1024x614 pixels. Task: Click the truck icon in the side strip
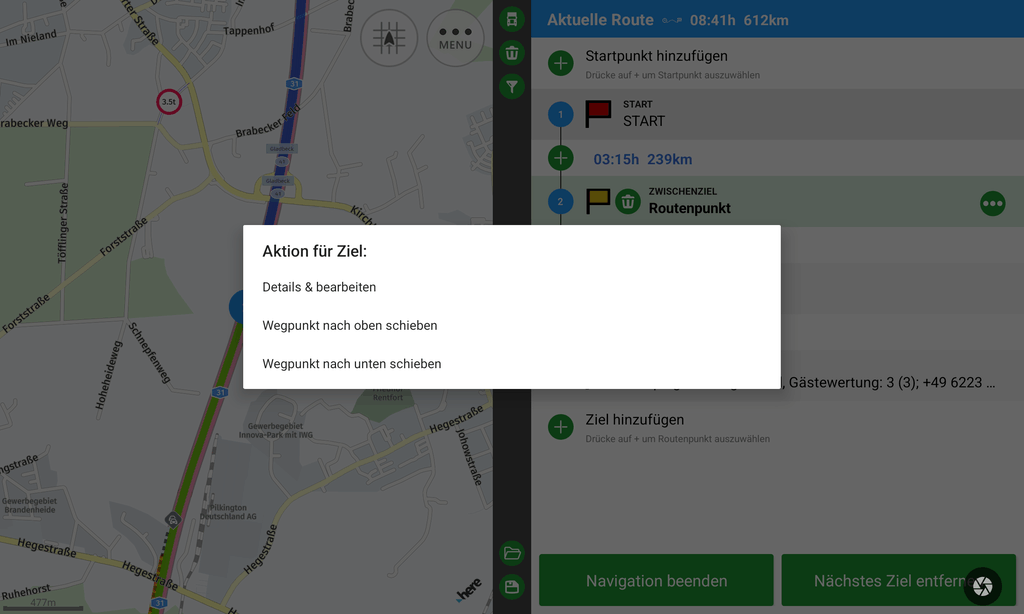tap(512, 19)
